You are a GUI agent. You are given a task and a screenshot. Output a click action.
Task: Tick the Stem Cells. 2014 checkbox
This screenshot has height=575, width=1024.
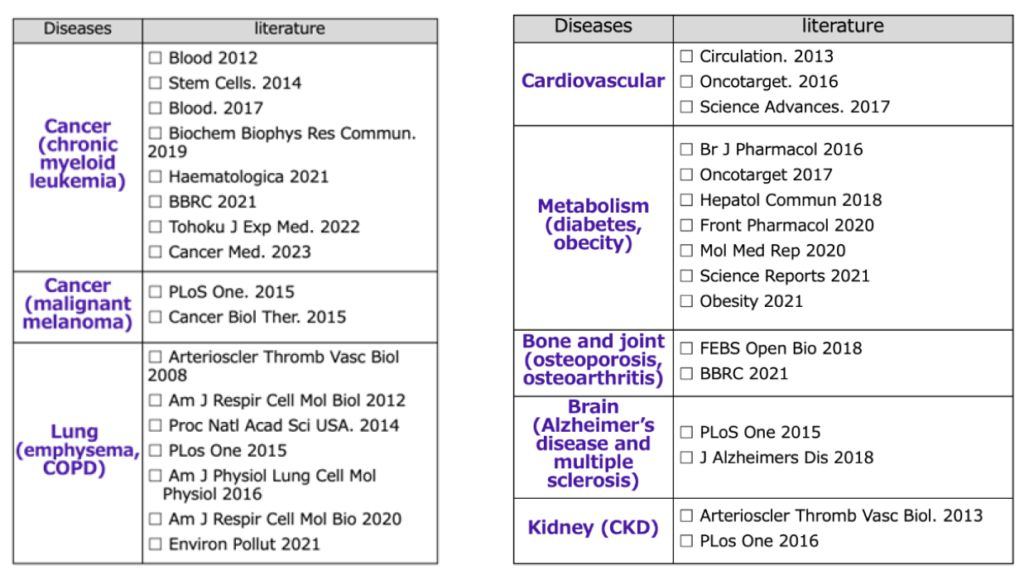point(155,84)
